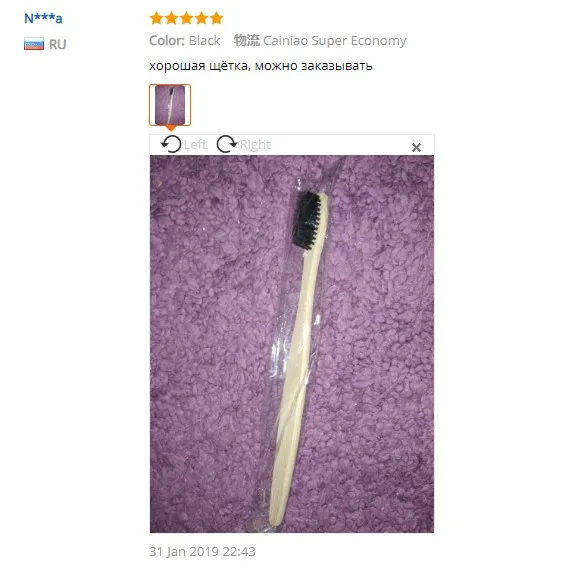Image resolution: width=562 pixels, height=570 pixels.
Task: Click the Russian review comment text
Action: (x=261, y=66)
